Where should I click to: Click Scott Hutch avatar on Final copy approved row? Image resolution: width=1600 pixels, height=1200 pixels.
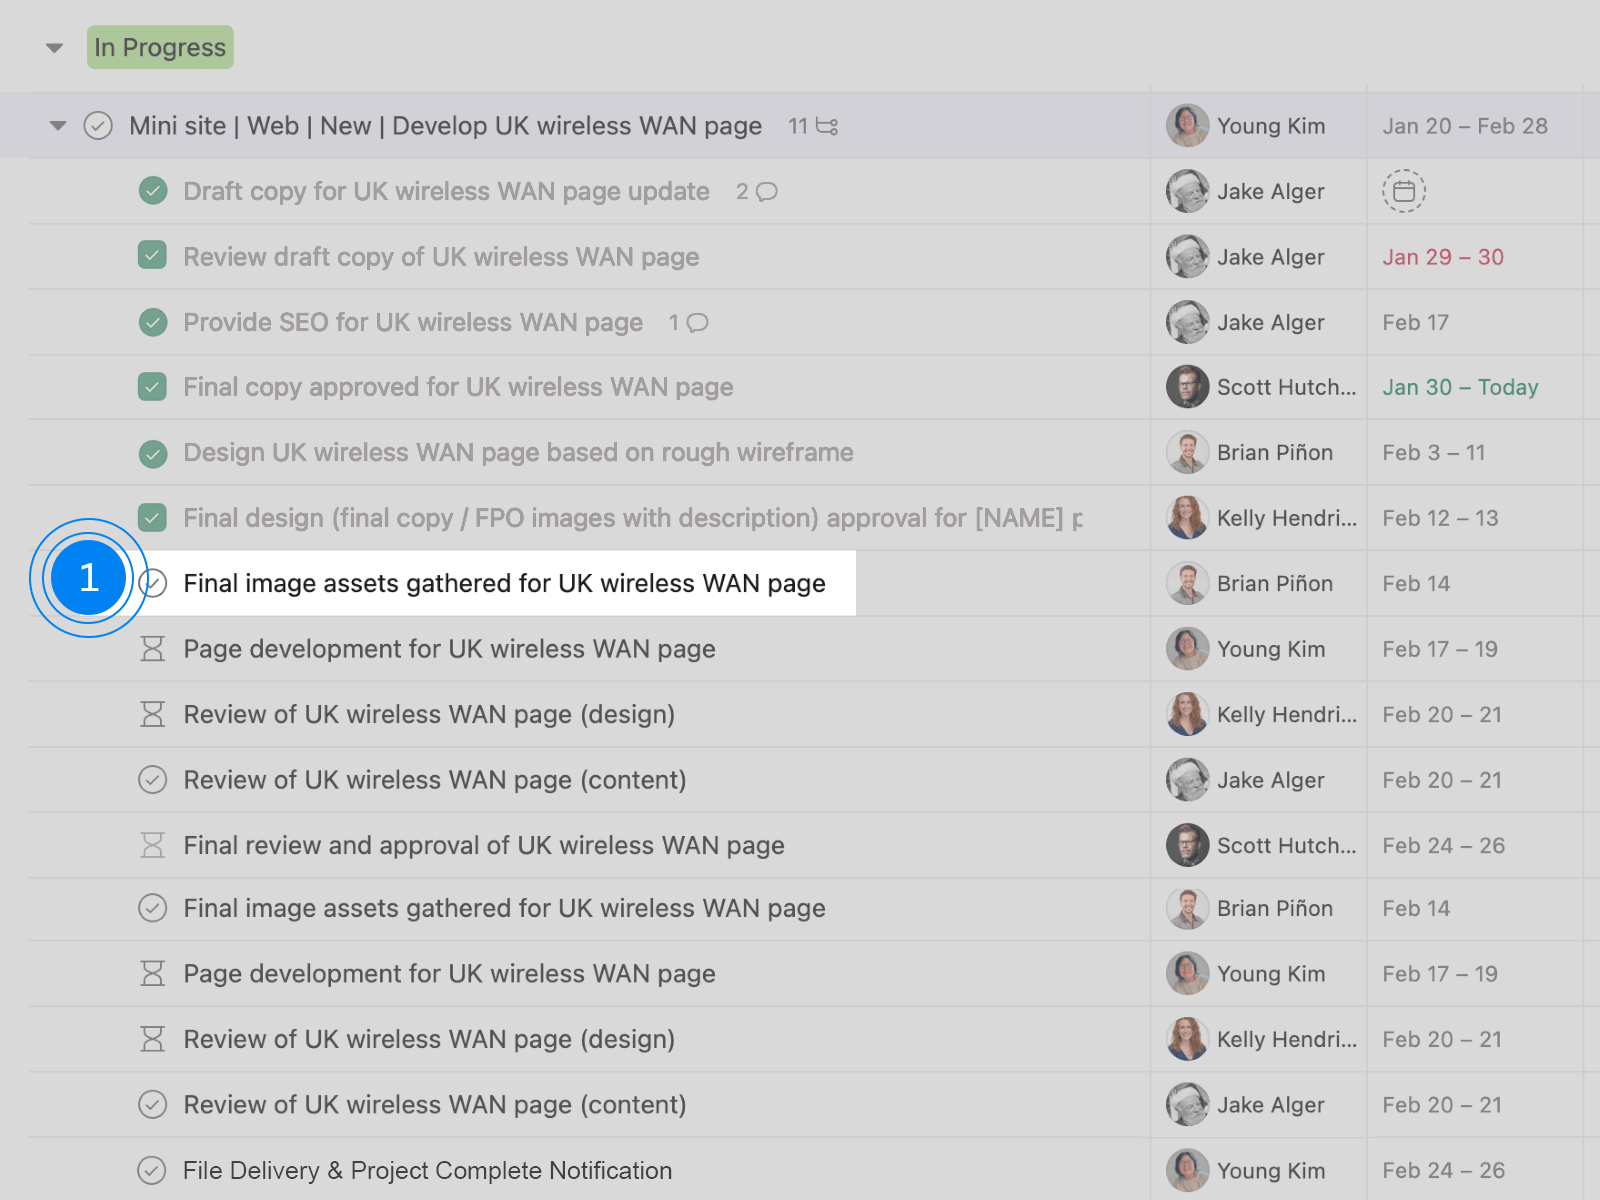tap(1187, 387)
